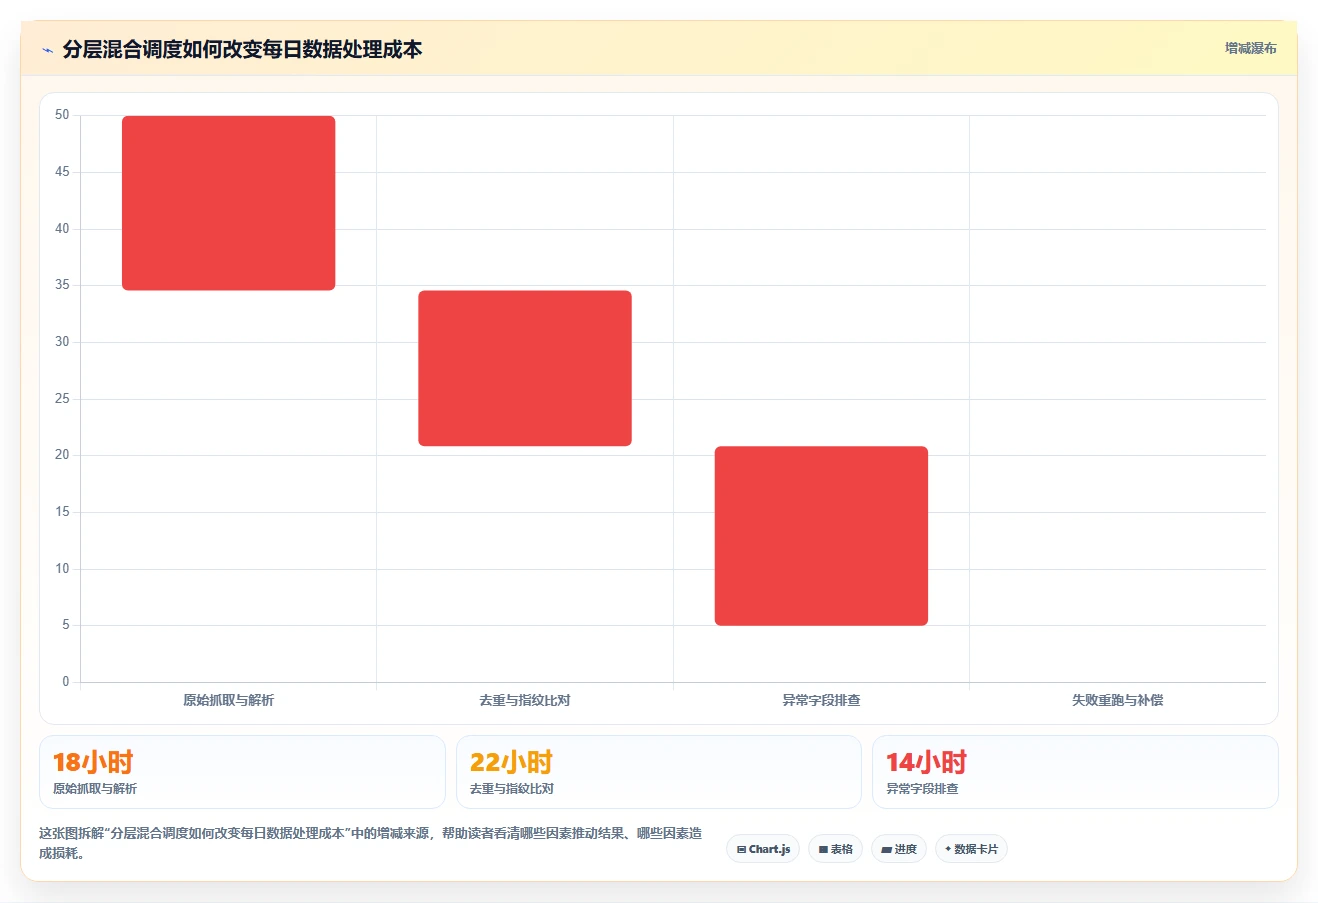This screenshot has width=1318, height=903.
Task: Select the red bar for 异常字段排查
Action: (x=821, y=536)
